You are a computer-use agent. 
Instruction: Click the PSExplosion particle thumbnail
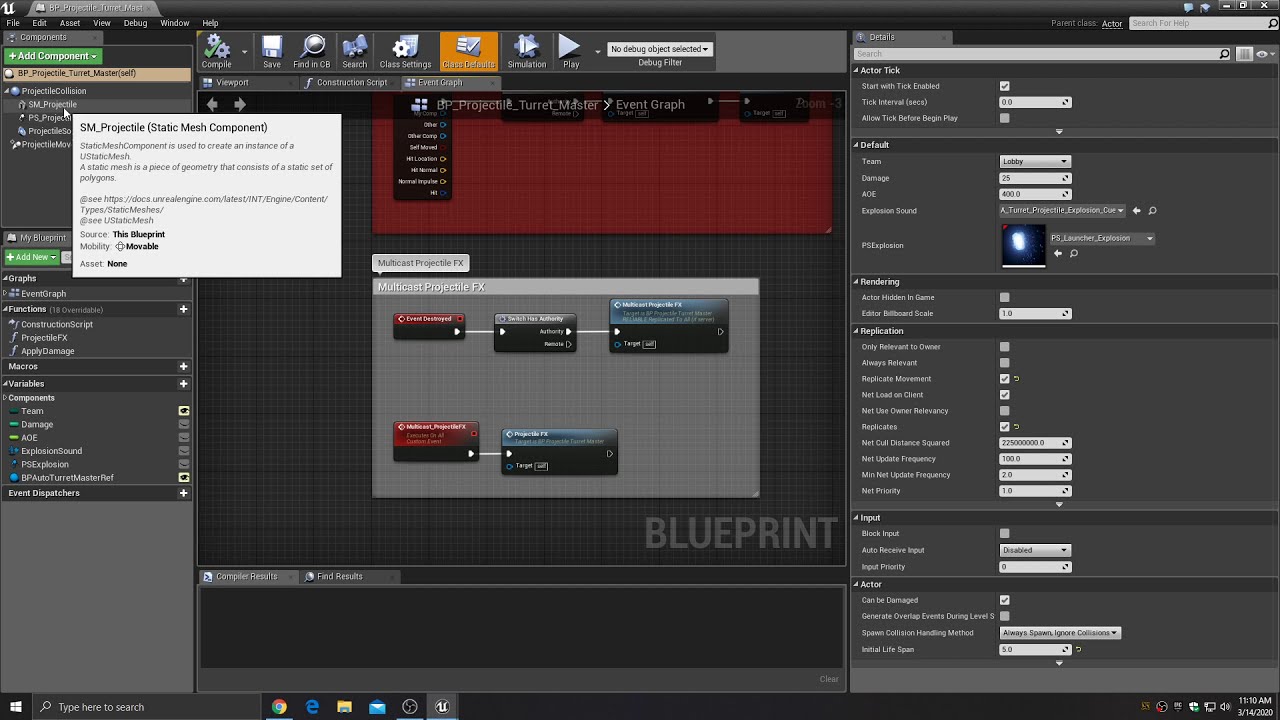1023,246
